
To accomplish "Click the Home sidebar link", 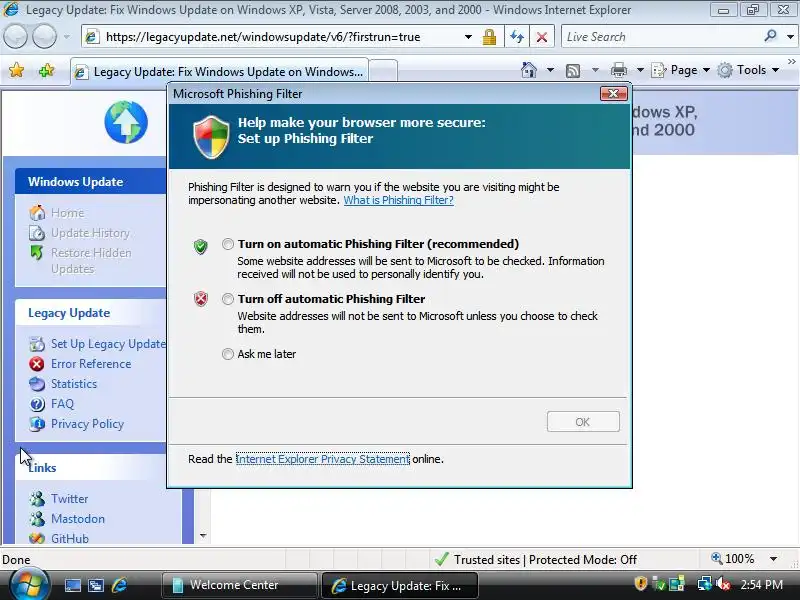I will pyautogui.click(x=67, y=213).
